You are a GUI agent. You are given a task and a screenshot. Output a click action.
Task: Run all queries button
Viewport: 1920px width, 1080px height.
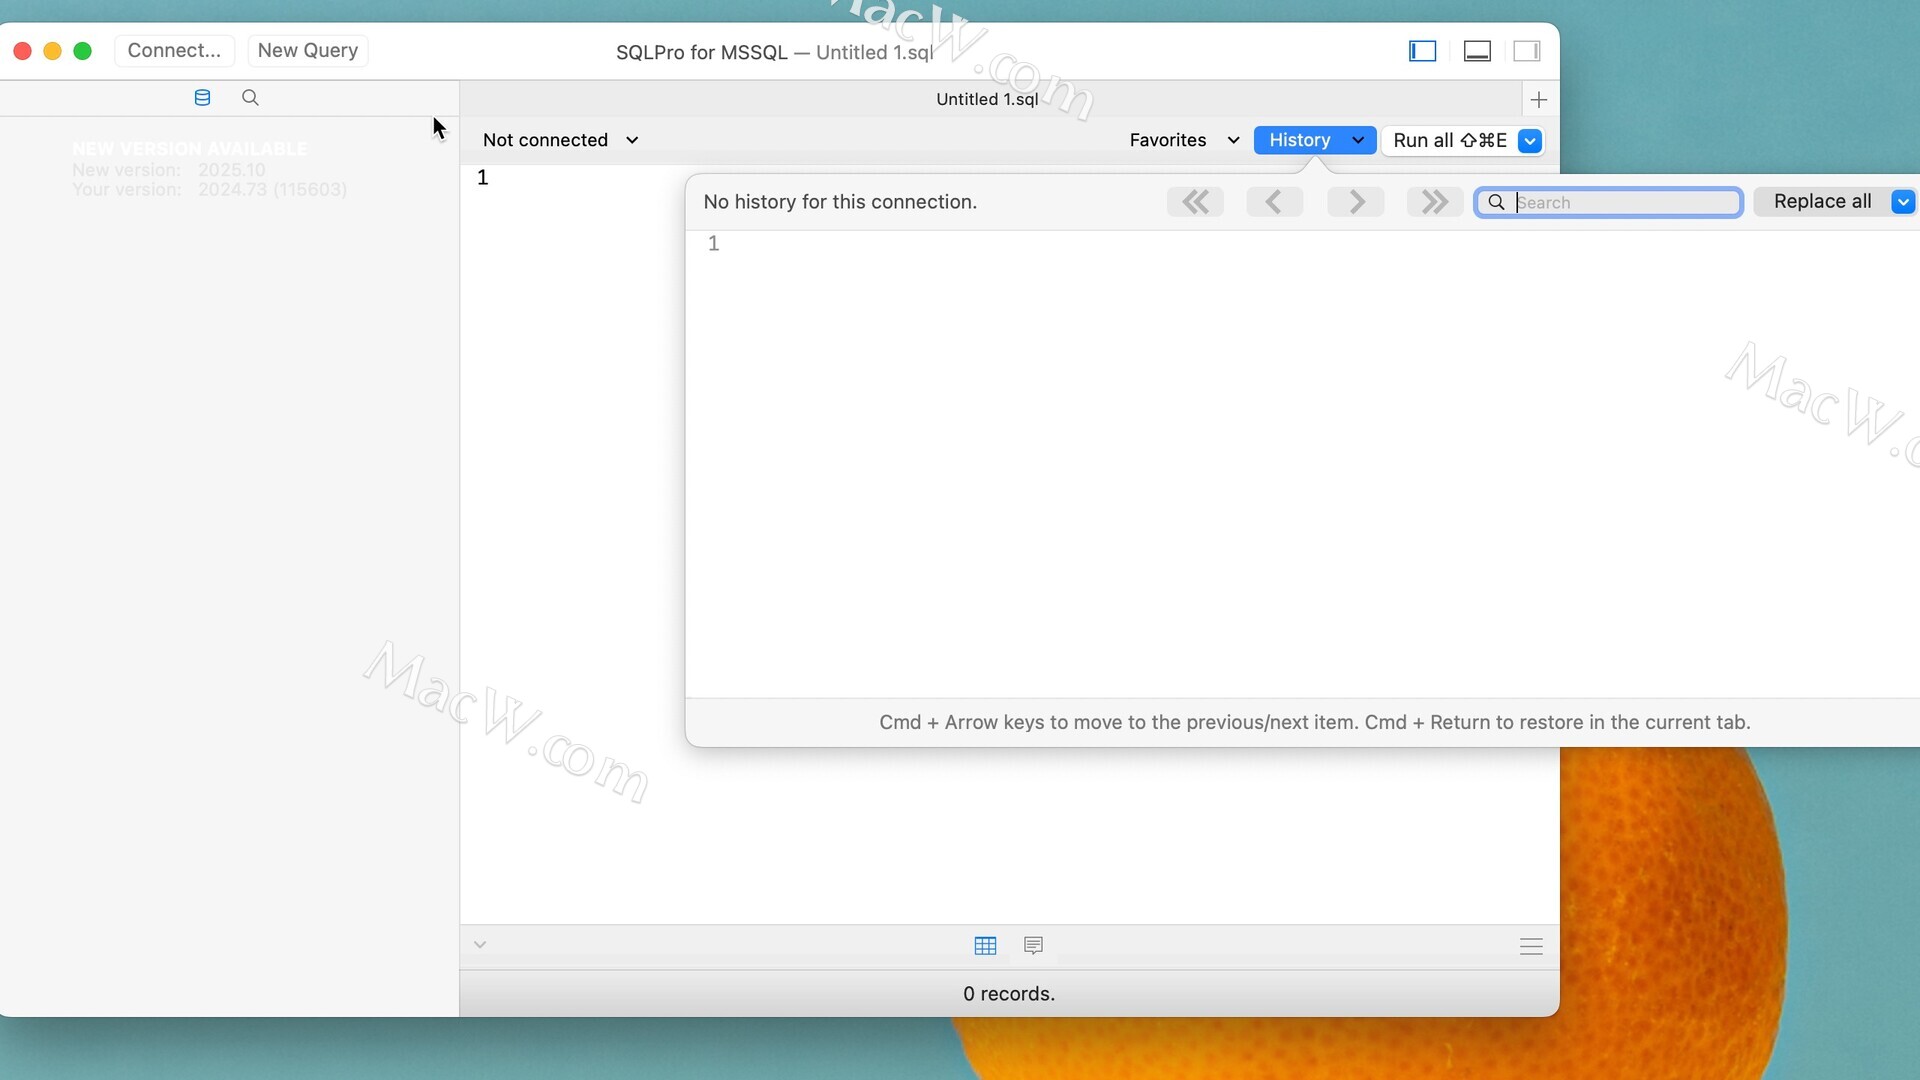1450,141
